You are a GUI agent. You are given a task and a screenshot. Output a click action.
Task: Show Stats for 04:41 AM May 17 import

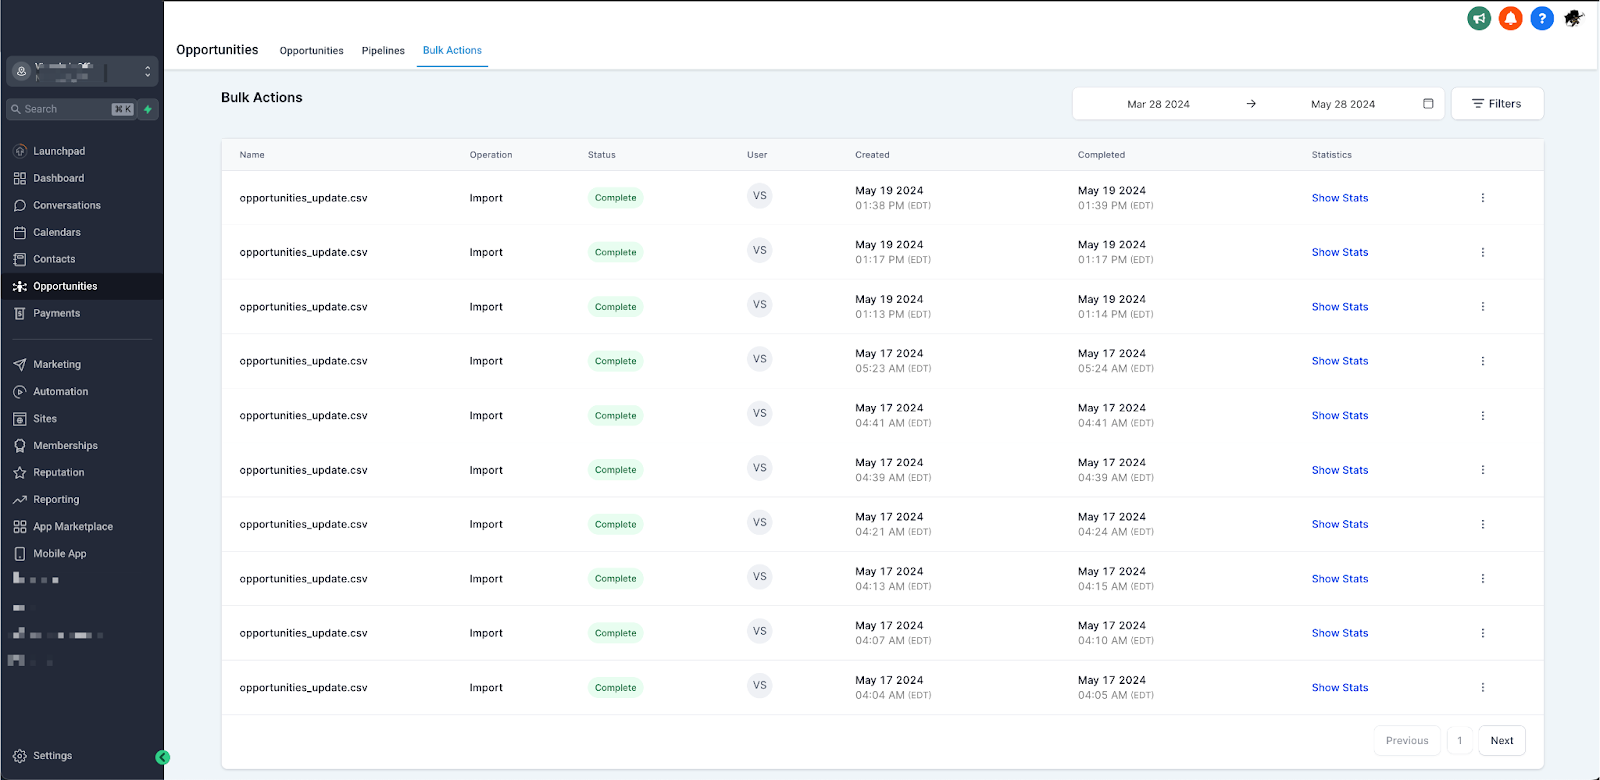[1340, 415]
